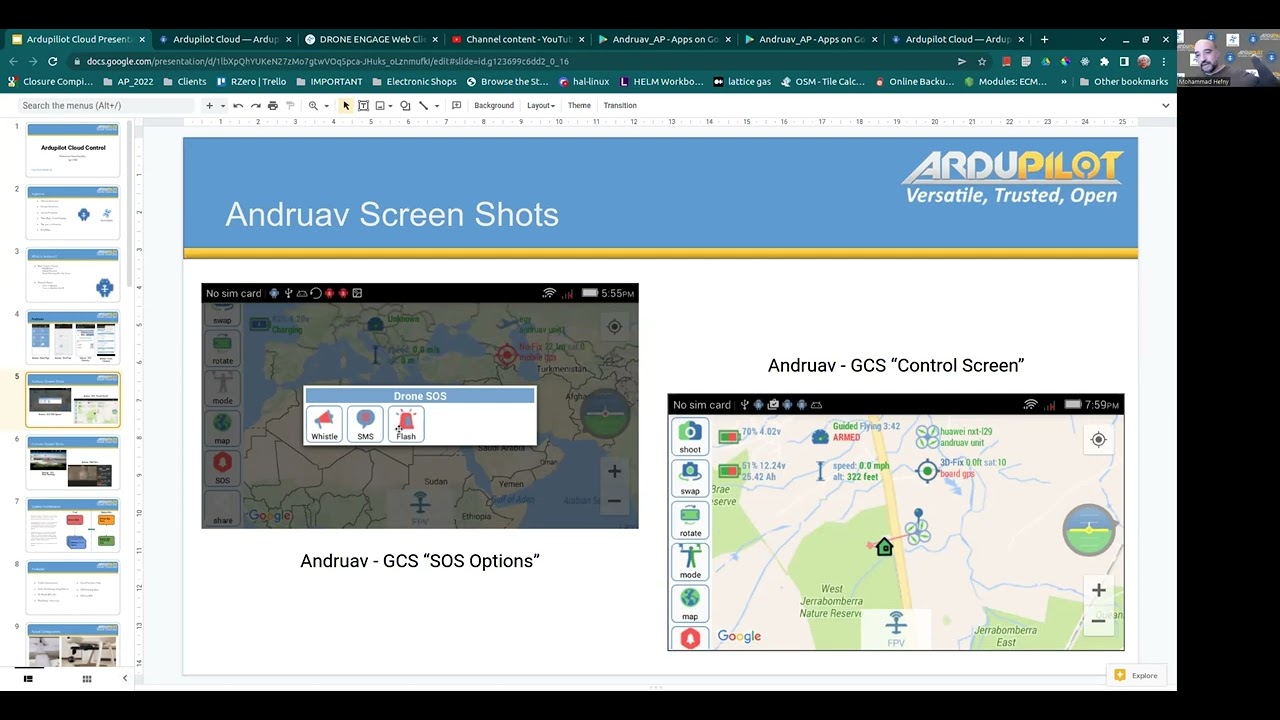Click the Redo arrow in Slides toolbar
The image size is (1280, 720).
point(255,105)
